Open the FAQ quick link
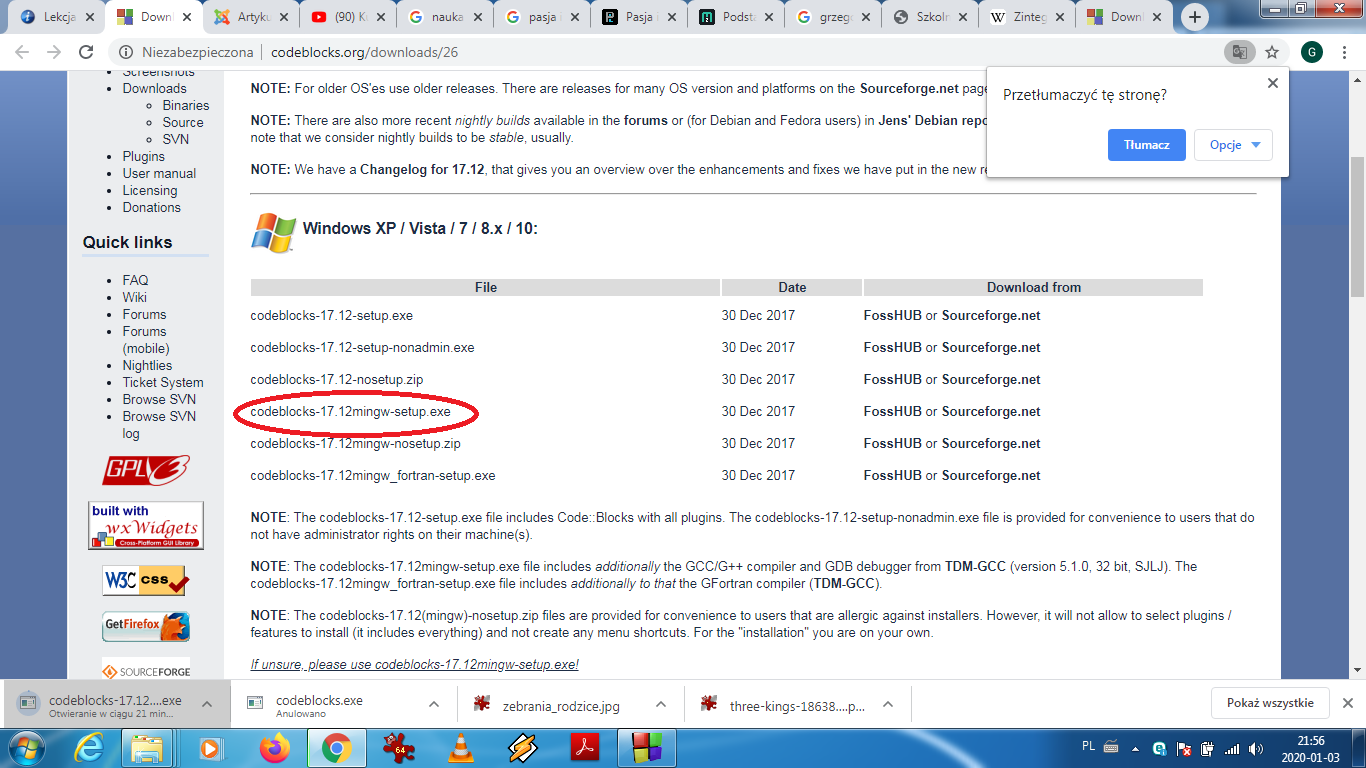Screen dimensions: 1366x768 coord(135,280)
